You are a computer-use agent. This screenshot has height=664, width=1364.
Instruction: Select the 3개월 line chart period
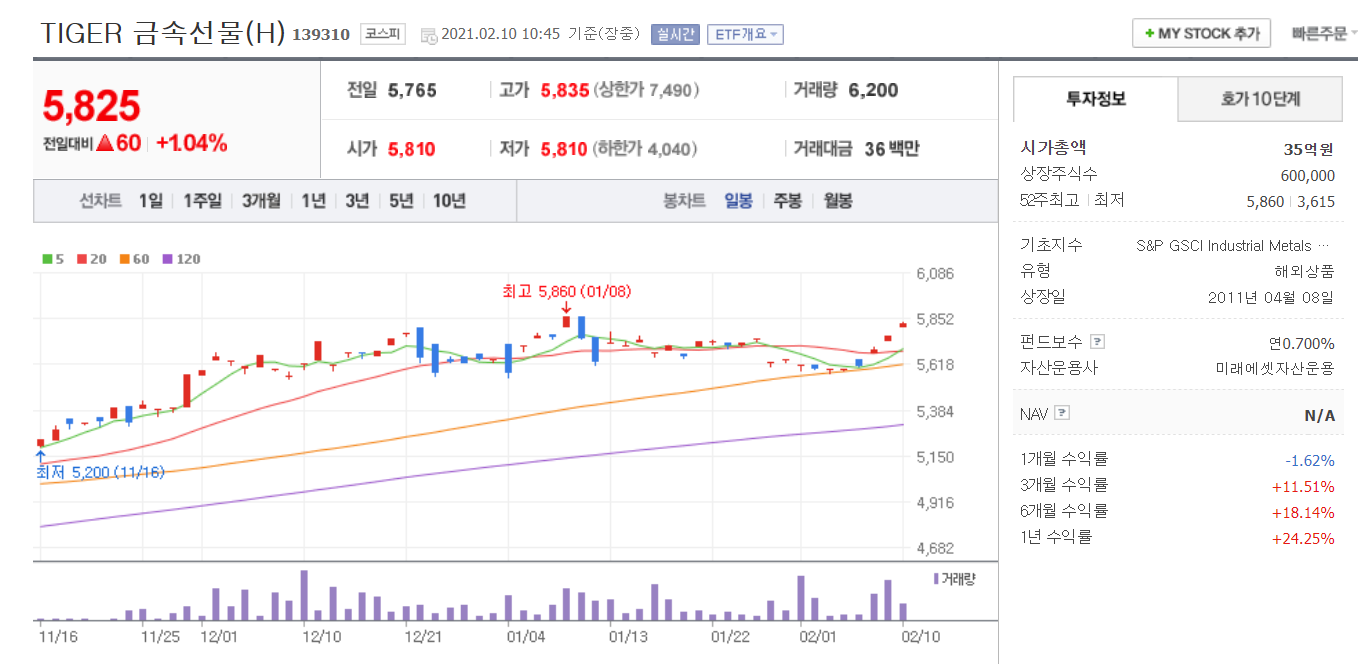coord(261,201)
